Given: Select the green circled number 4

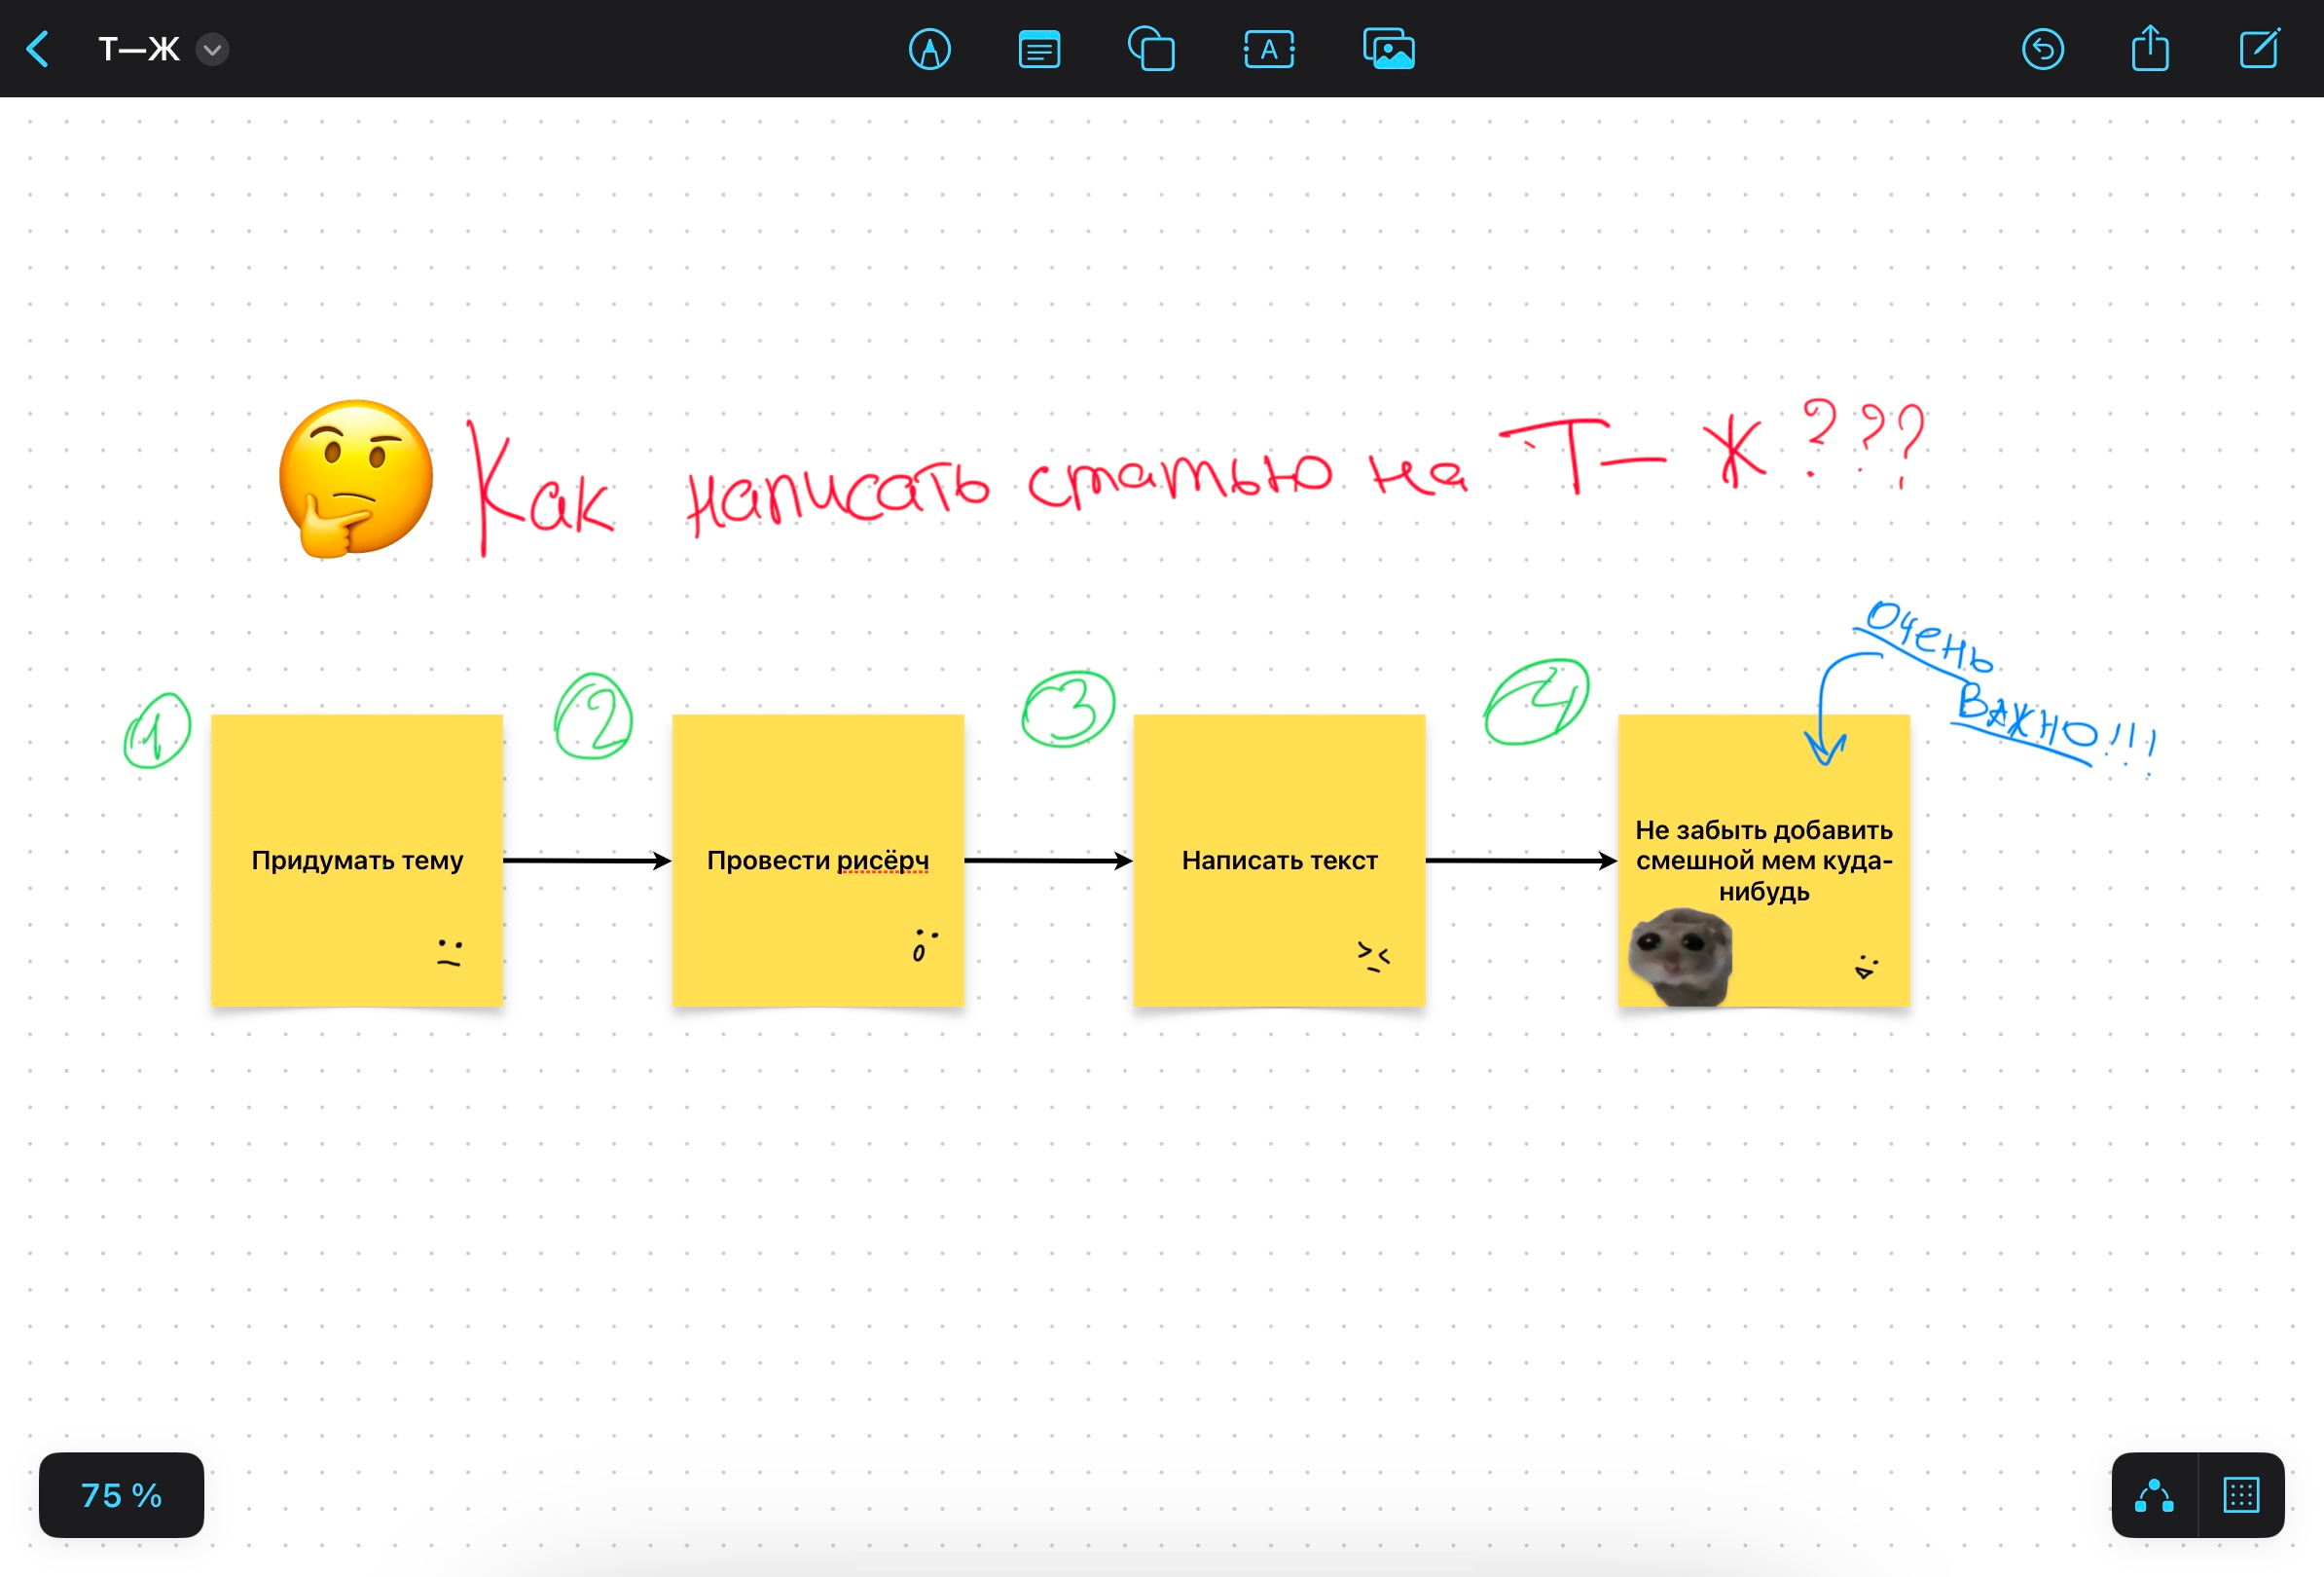Looking at the screenshot, I should pyautogui.click(x=1536, y=701).
